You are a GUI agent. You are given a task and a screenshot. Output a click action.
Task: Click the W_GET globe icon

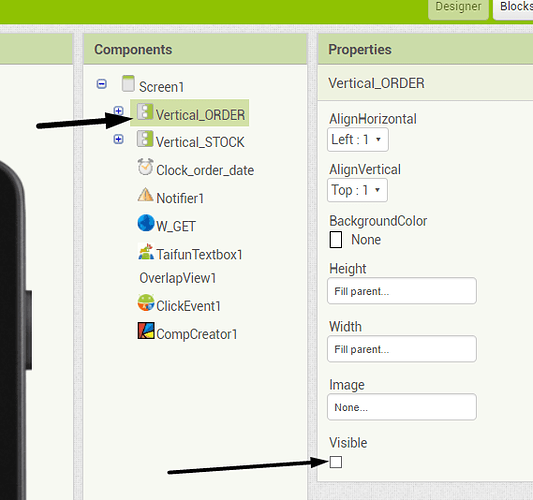click(146, 223)
